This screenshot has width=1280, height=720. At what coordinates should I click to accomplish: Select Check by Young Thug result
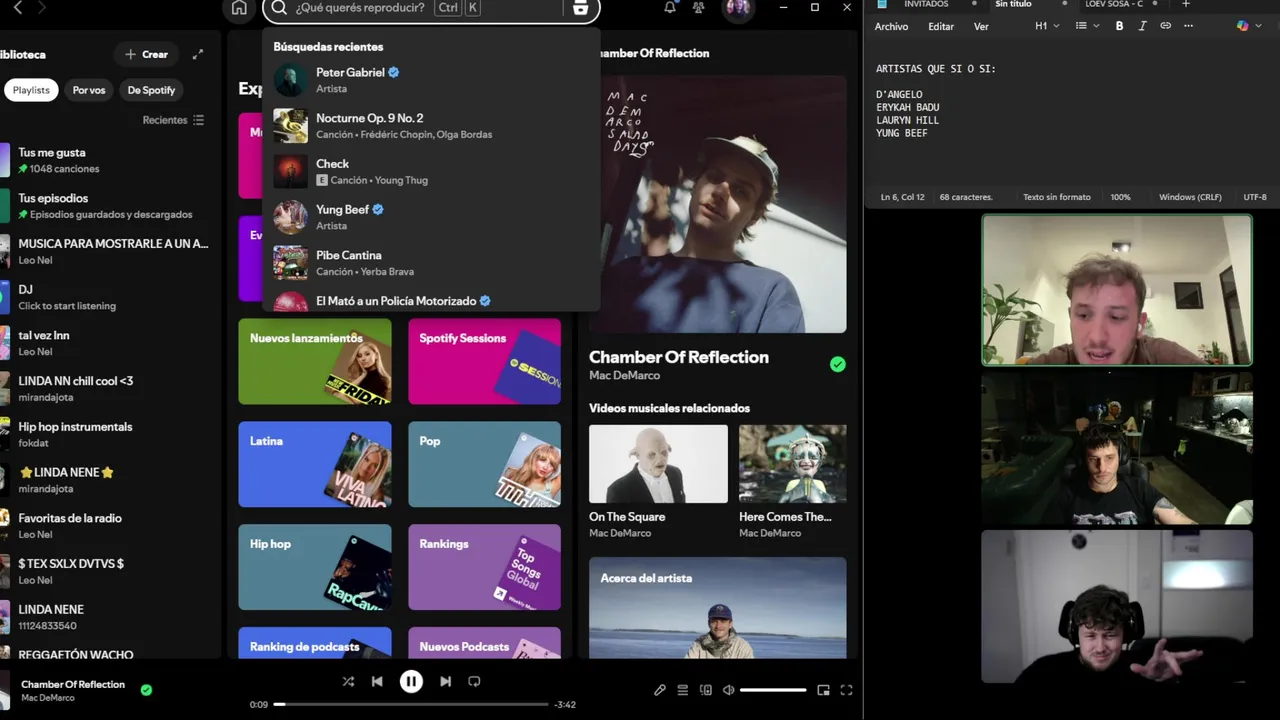[431, 172]
